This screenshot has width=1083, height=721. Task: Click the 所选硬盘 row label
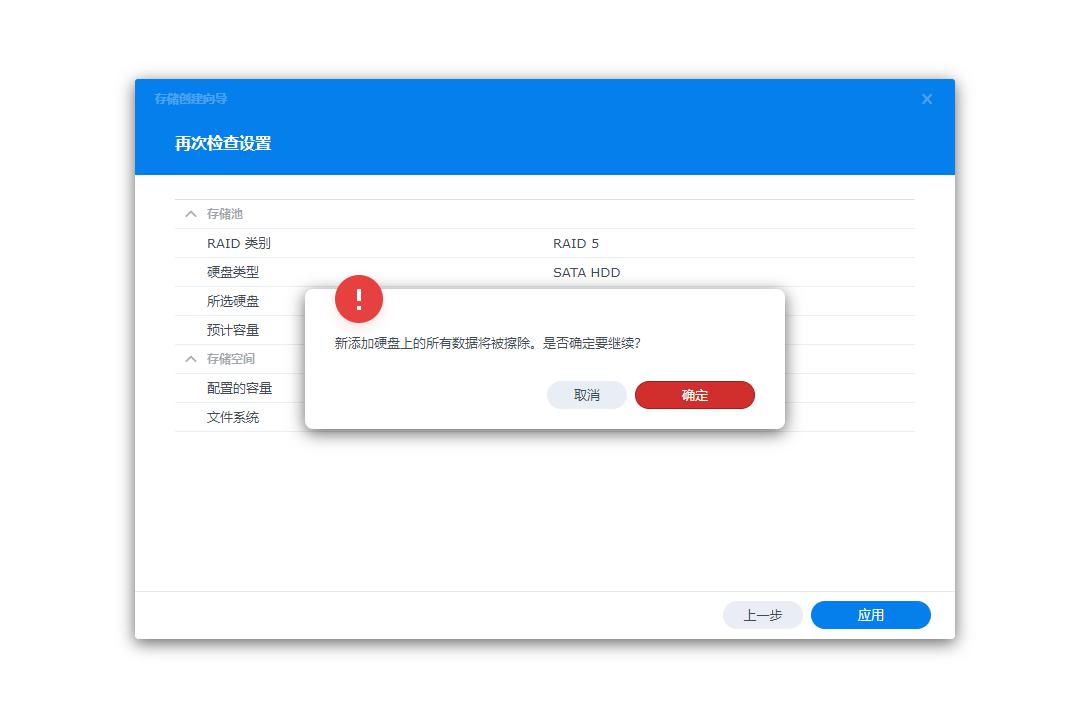pos(232,301)
